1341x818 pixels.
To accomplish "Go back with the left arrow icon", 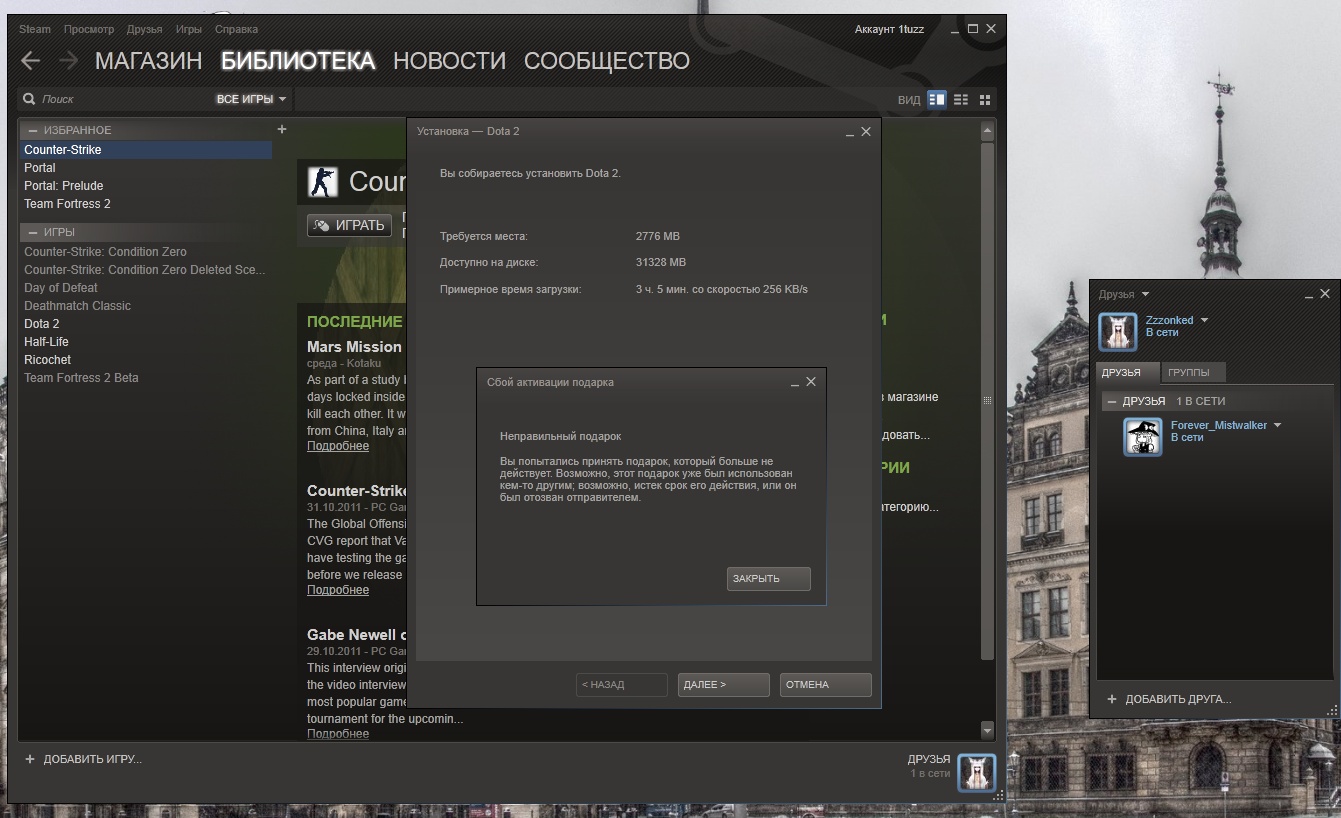I will coord(31,61).
